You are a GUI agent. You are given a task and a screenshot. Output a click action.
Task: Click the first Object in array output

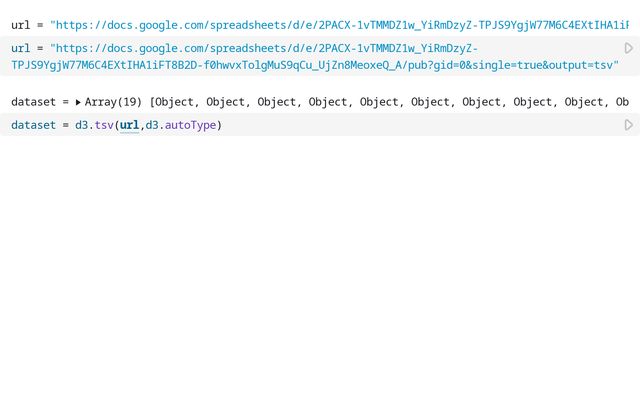[175, 102]
